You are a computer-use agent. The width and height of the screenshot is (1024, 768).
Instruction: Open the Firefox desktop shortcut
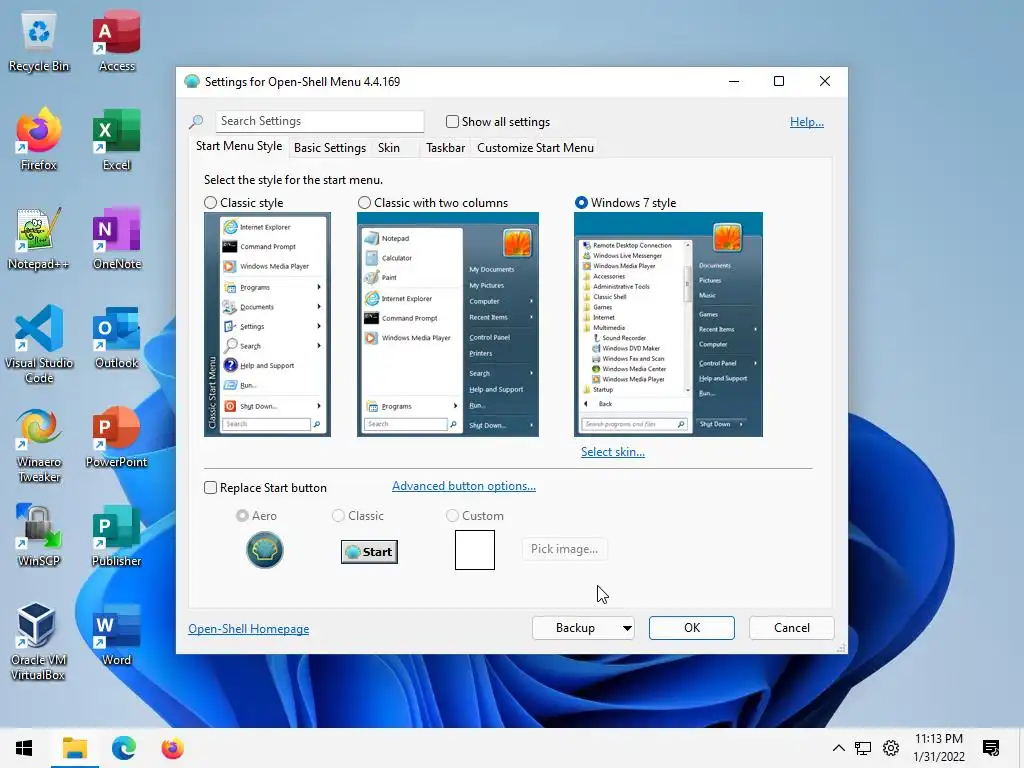coord(39,139)
